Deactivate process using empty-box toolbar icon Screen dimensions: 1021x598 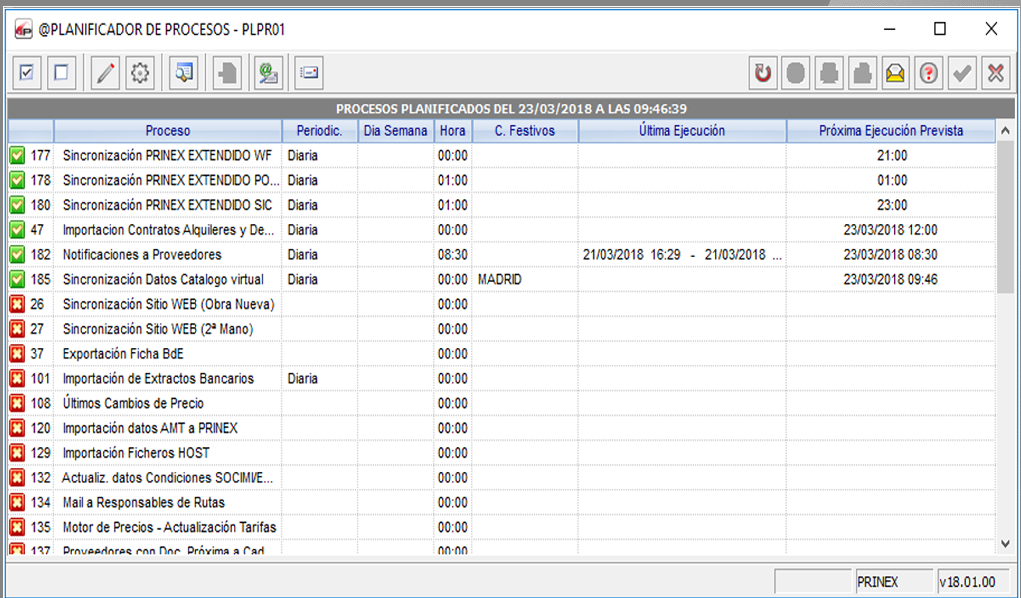pos(60,72)
